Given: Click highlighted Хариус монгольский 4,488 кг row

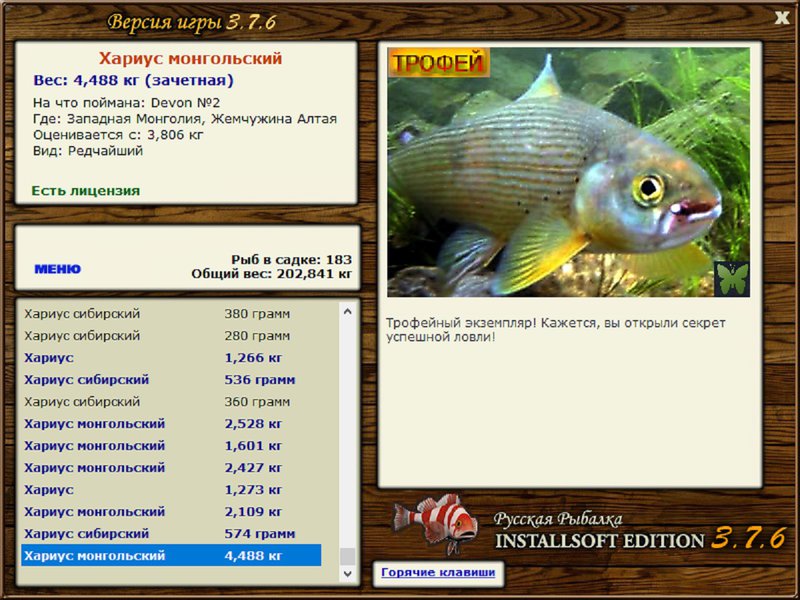Looking at the screenshot, I should pos(171,555).
